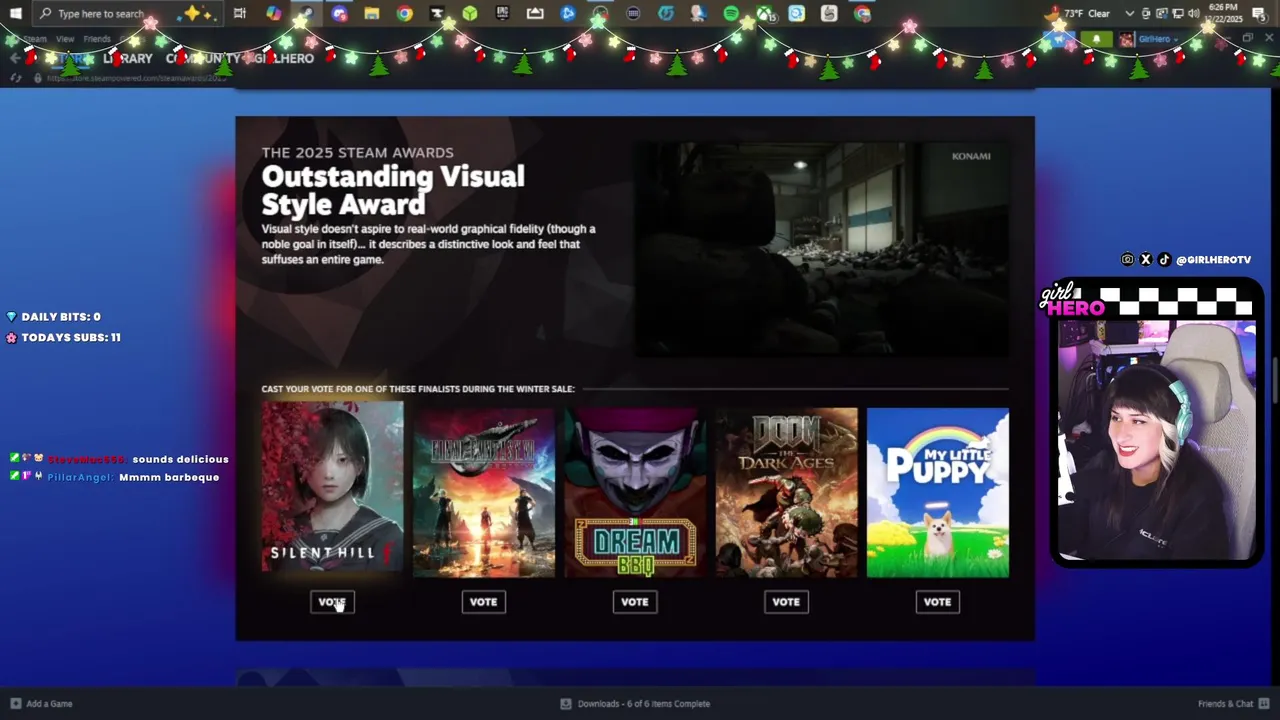Switch to Steam on the taskbar
Screen dimensions: 1280x720
click(306, 13)
